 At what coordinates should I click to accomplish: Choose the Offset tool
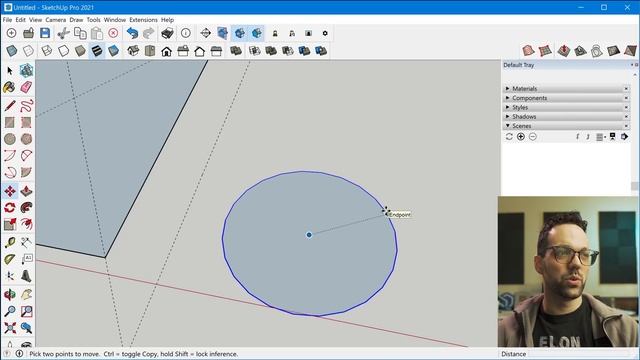pos(27,224)
